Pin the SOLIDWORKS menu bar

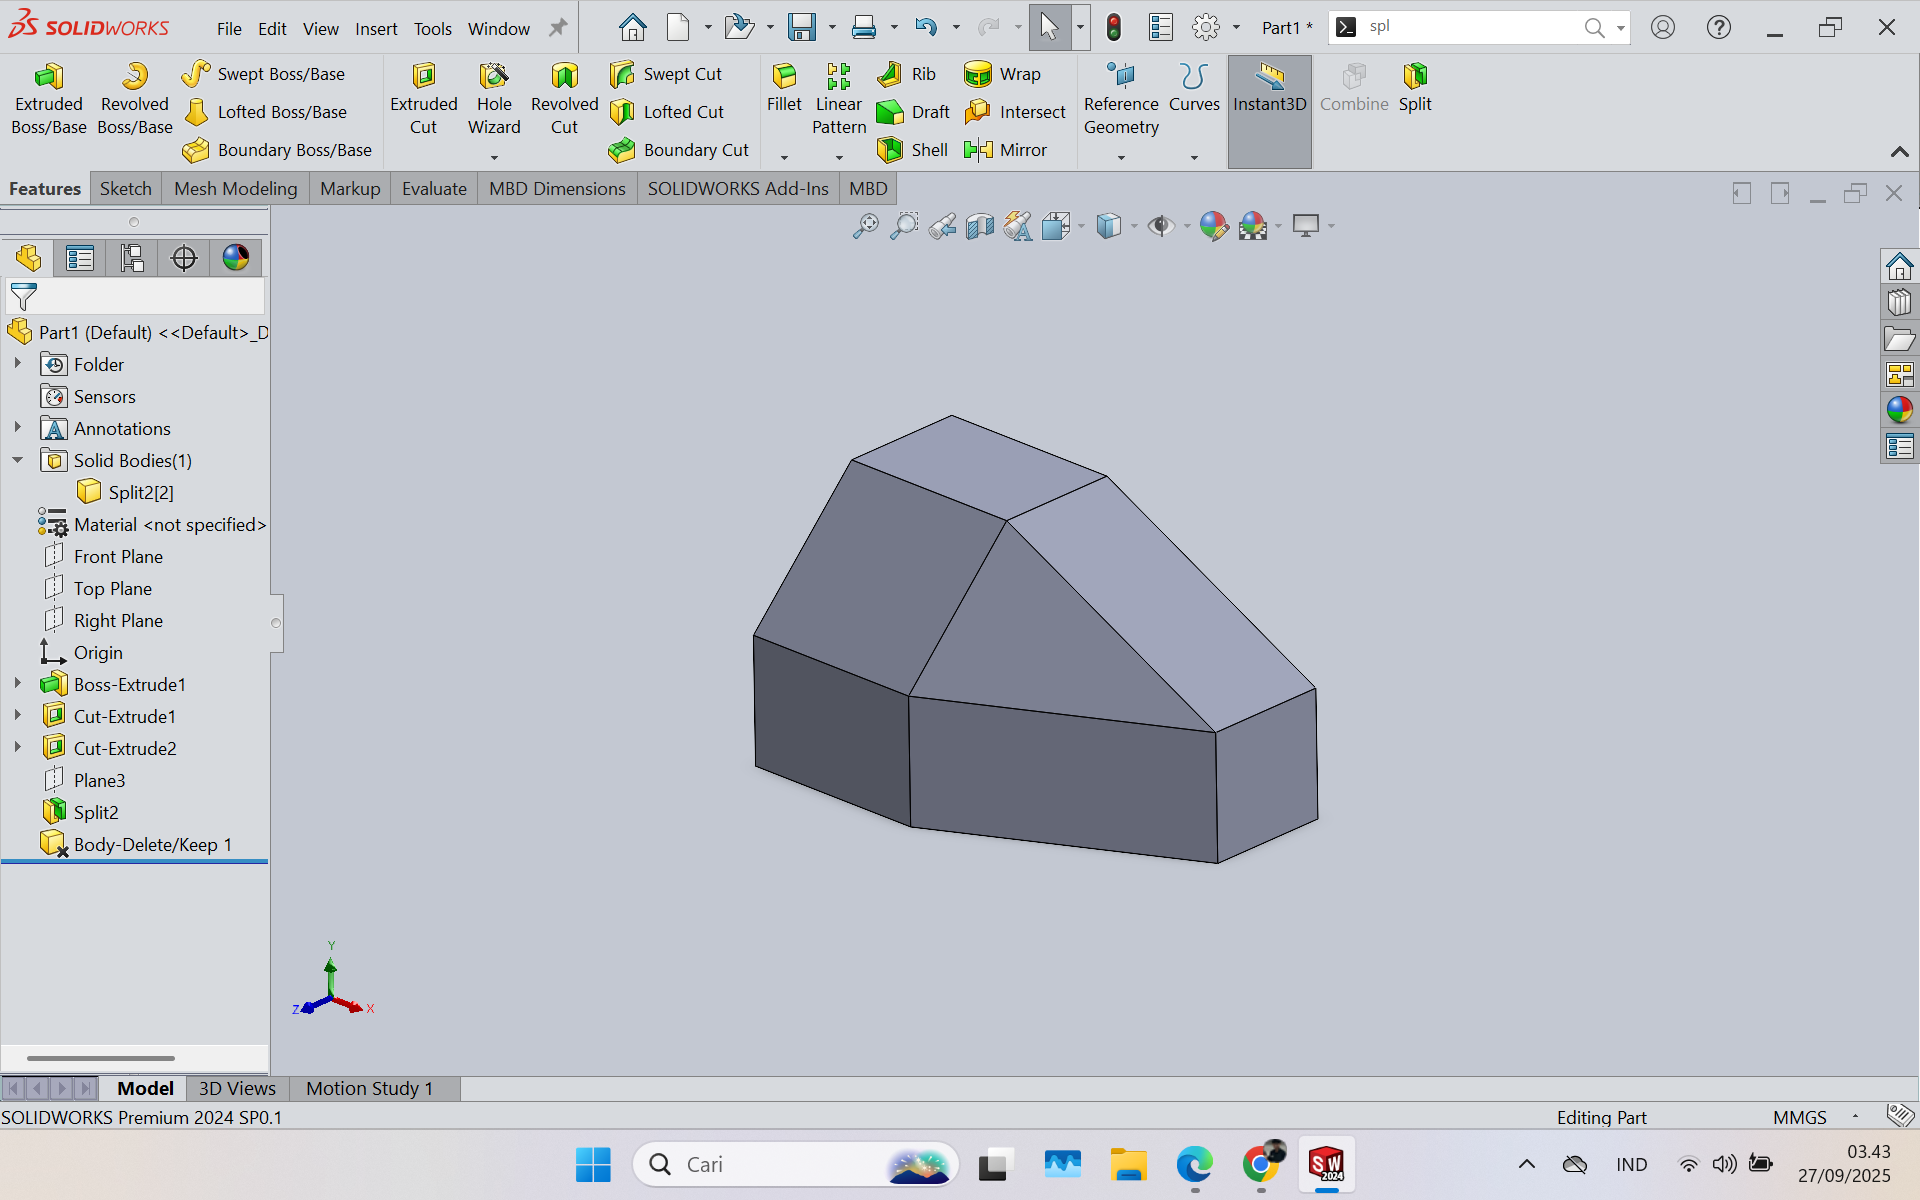coord(558,28)
